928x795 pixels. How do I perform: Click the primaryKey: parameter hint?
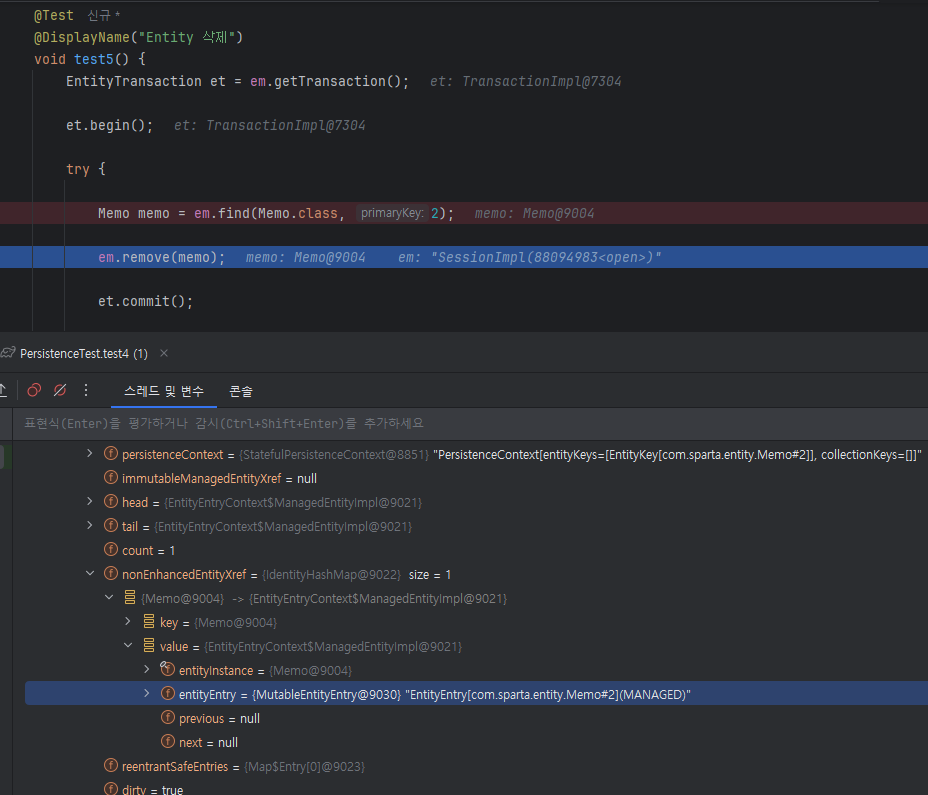pyautogui.click(x=392, y=213)
